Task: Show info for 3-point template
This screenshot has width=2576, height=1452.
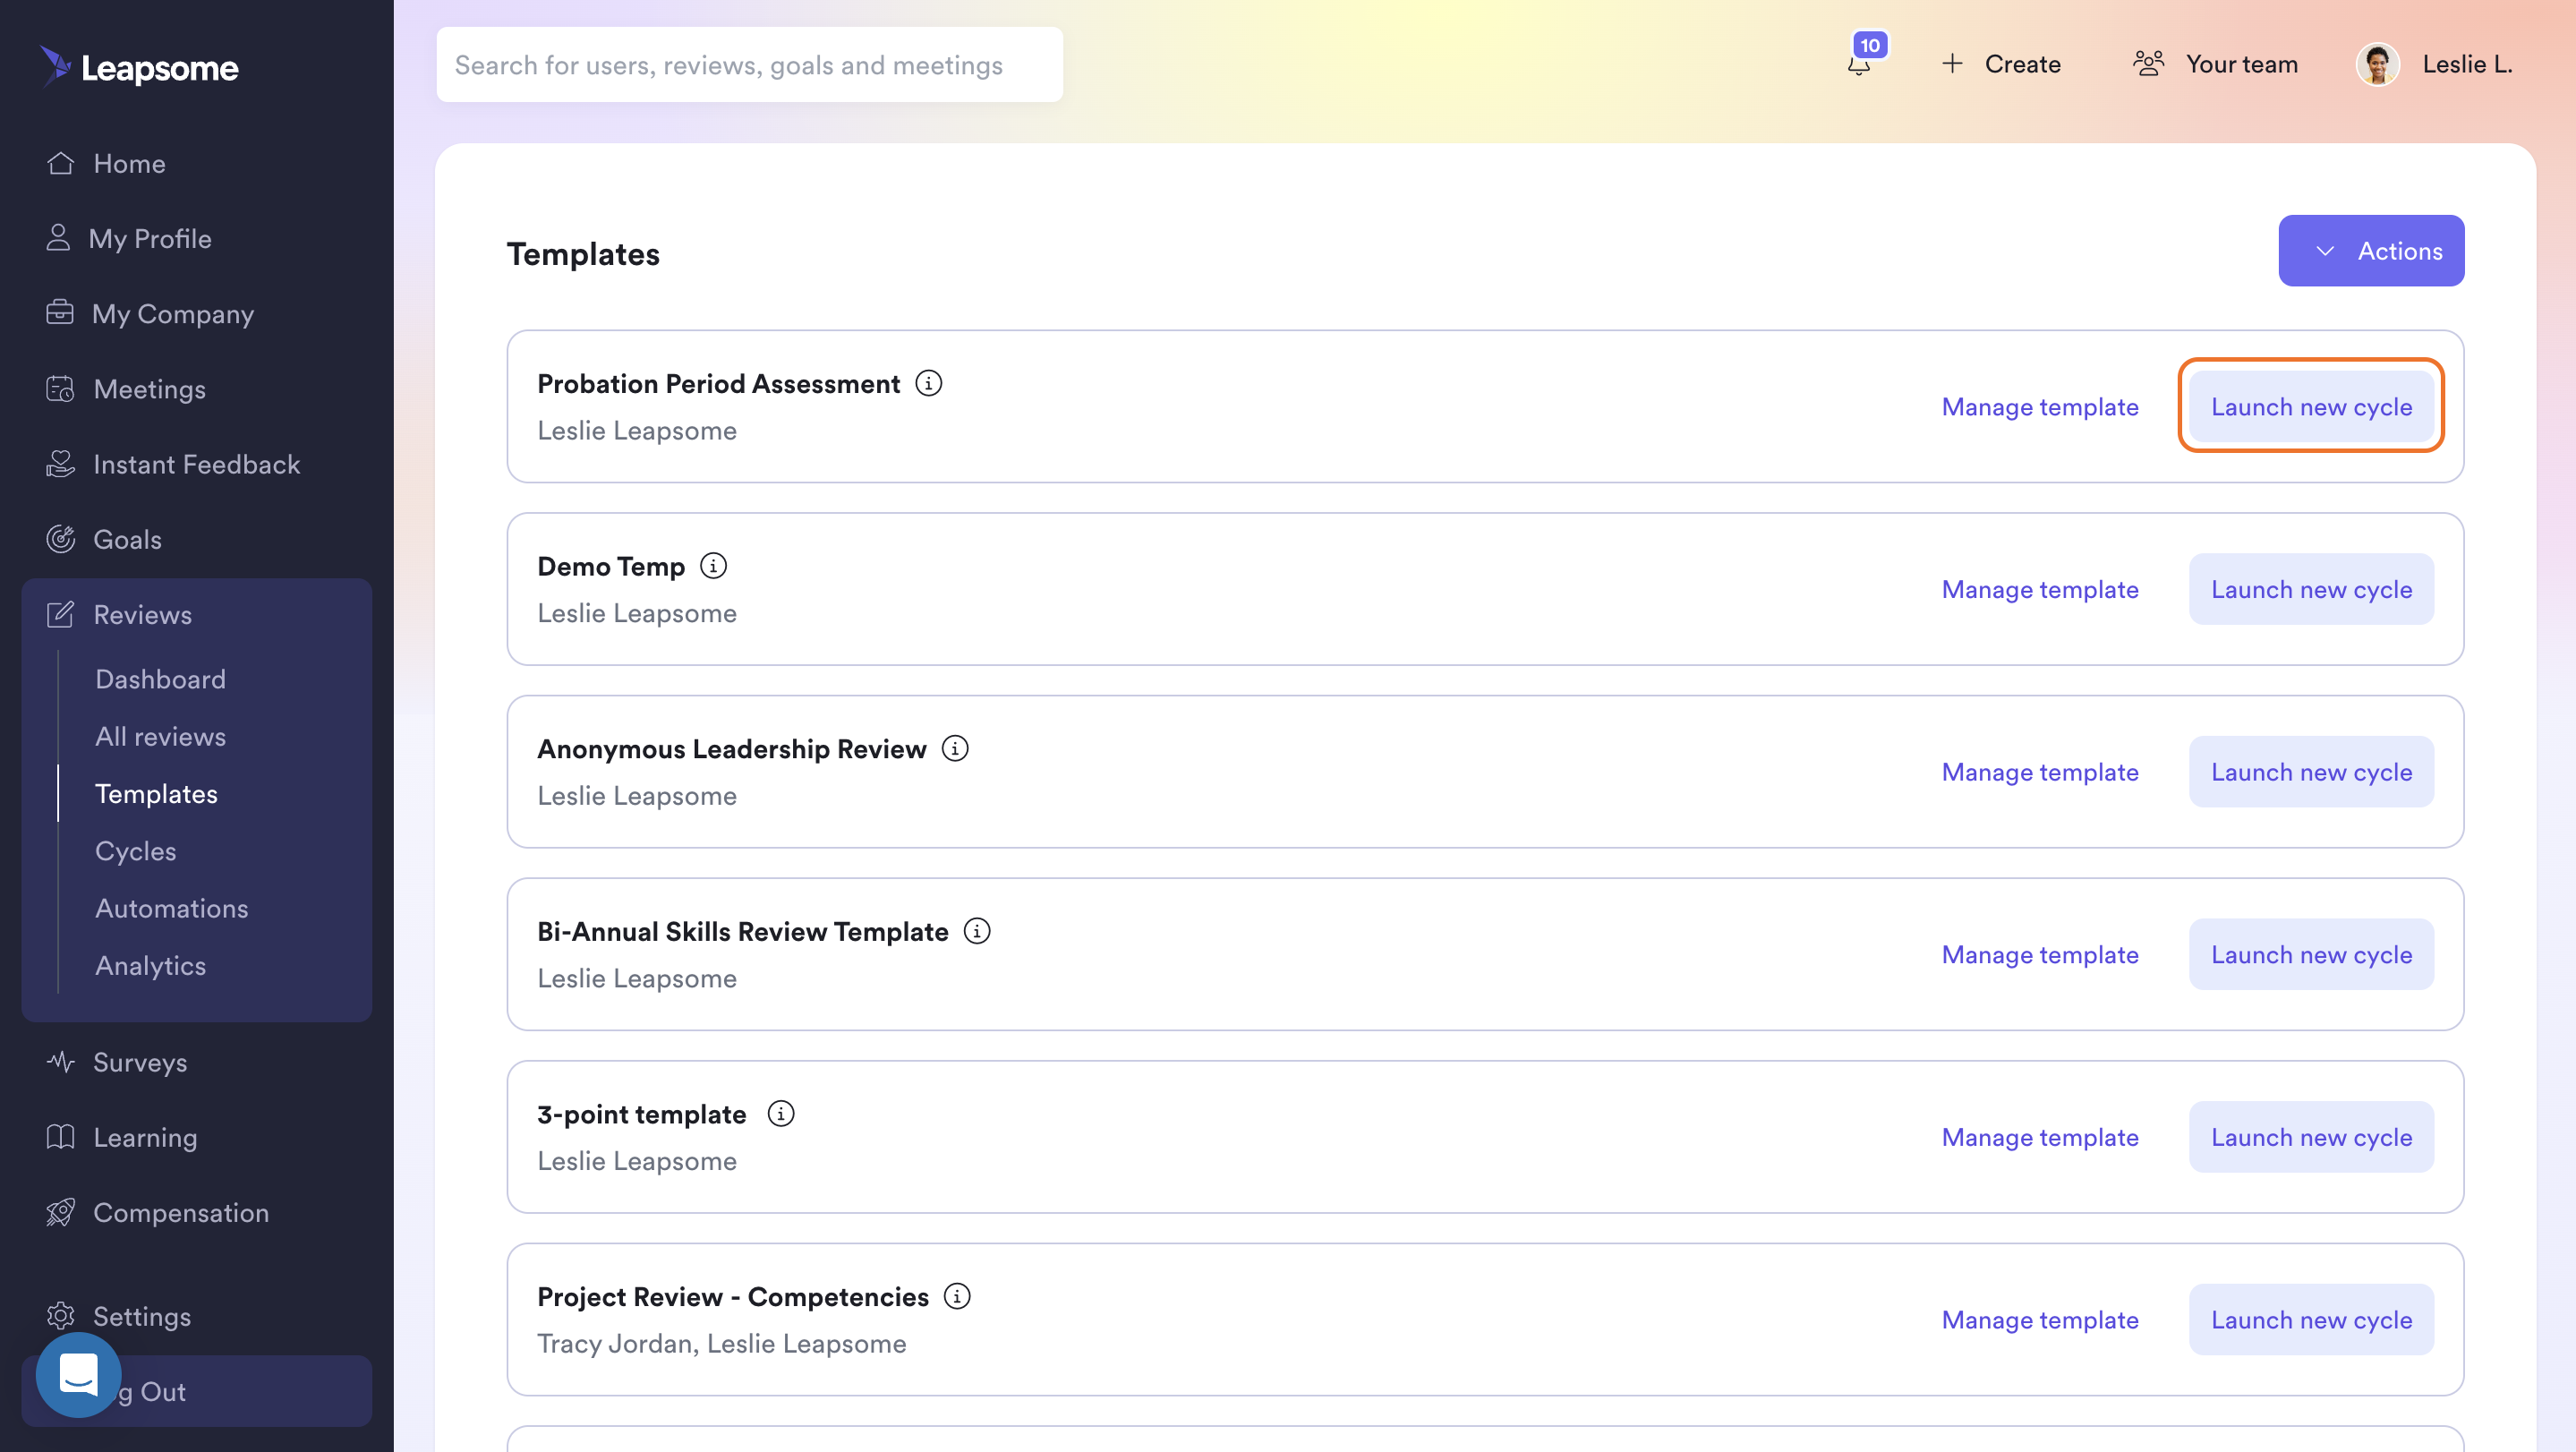Action: (781, 1113)
